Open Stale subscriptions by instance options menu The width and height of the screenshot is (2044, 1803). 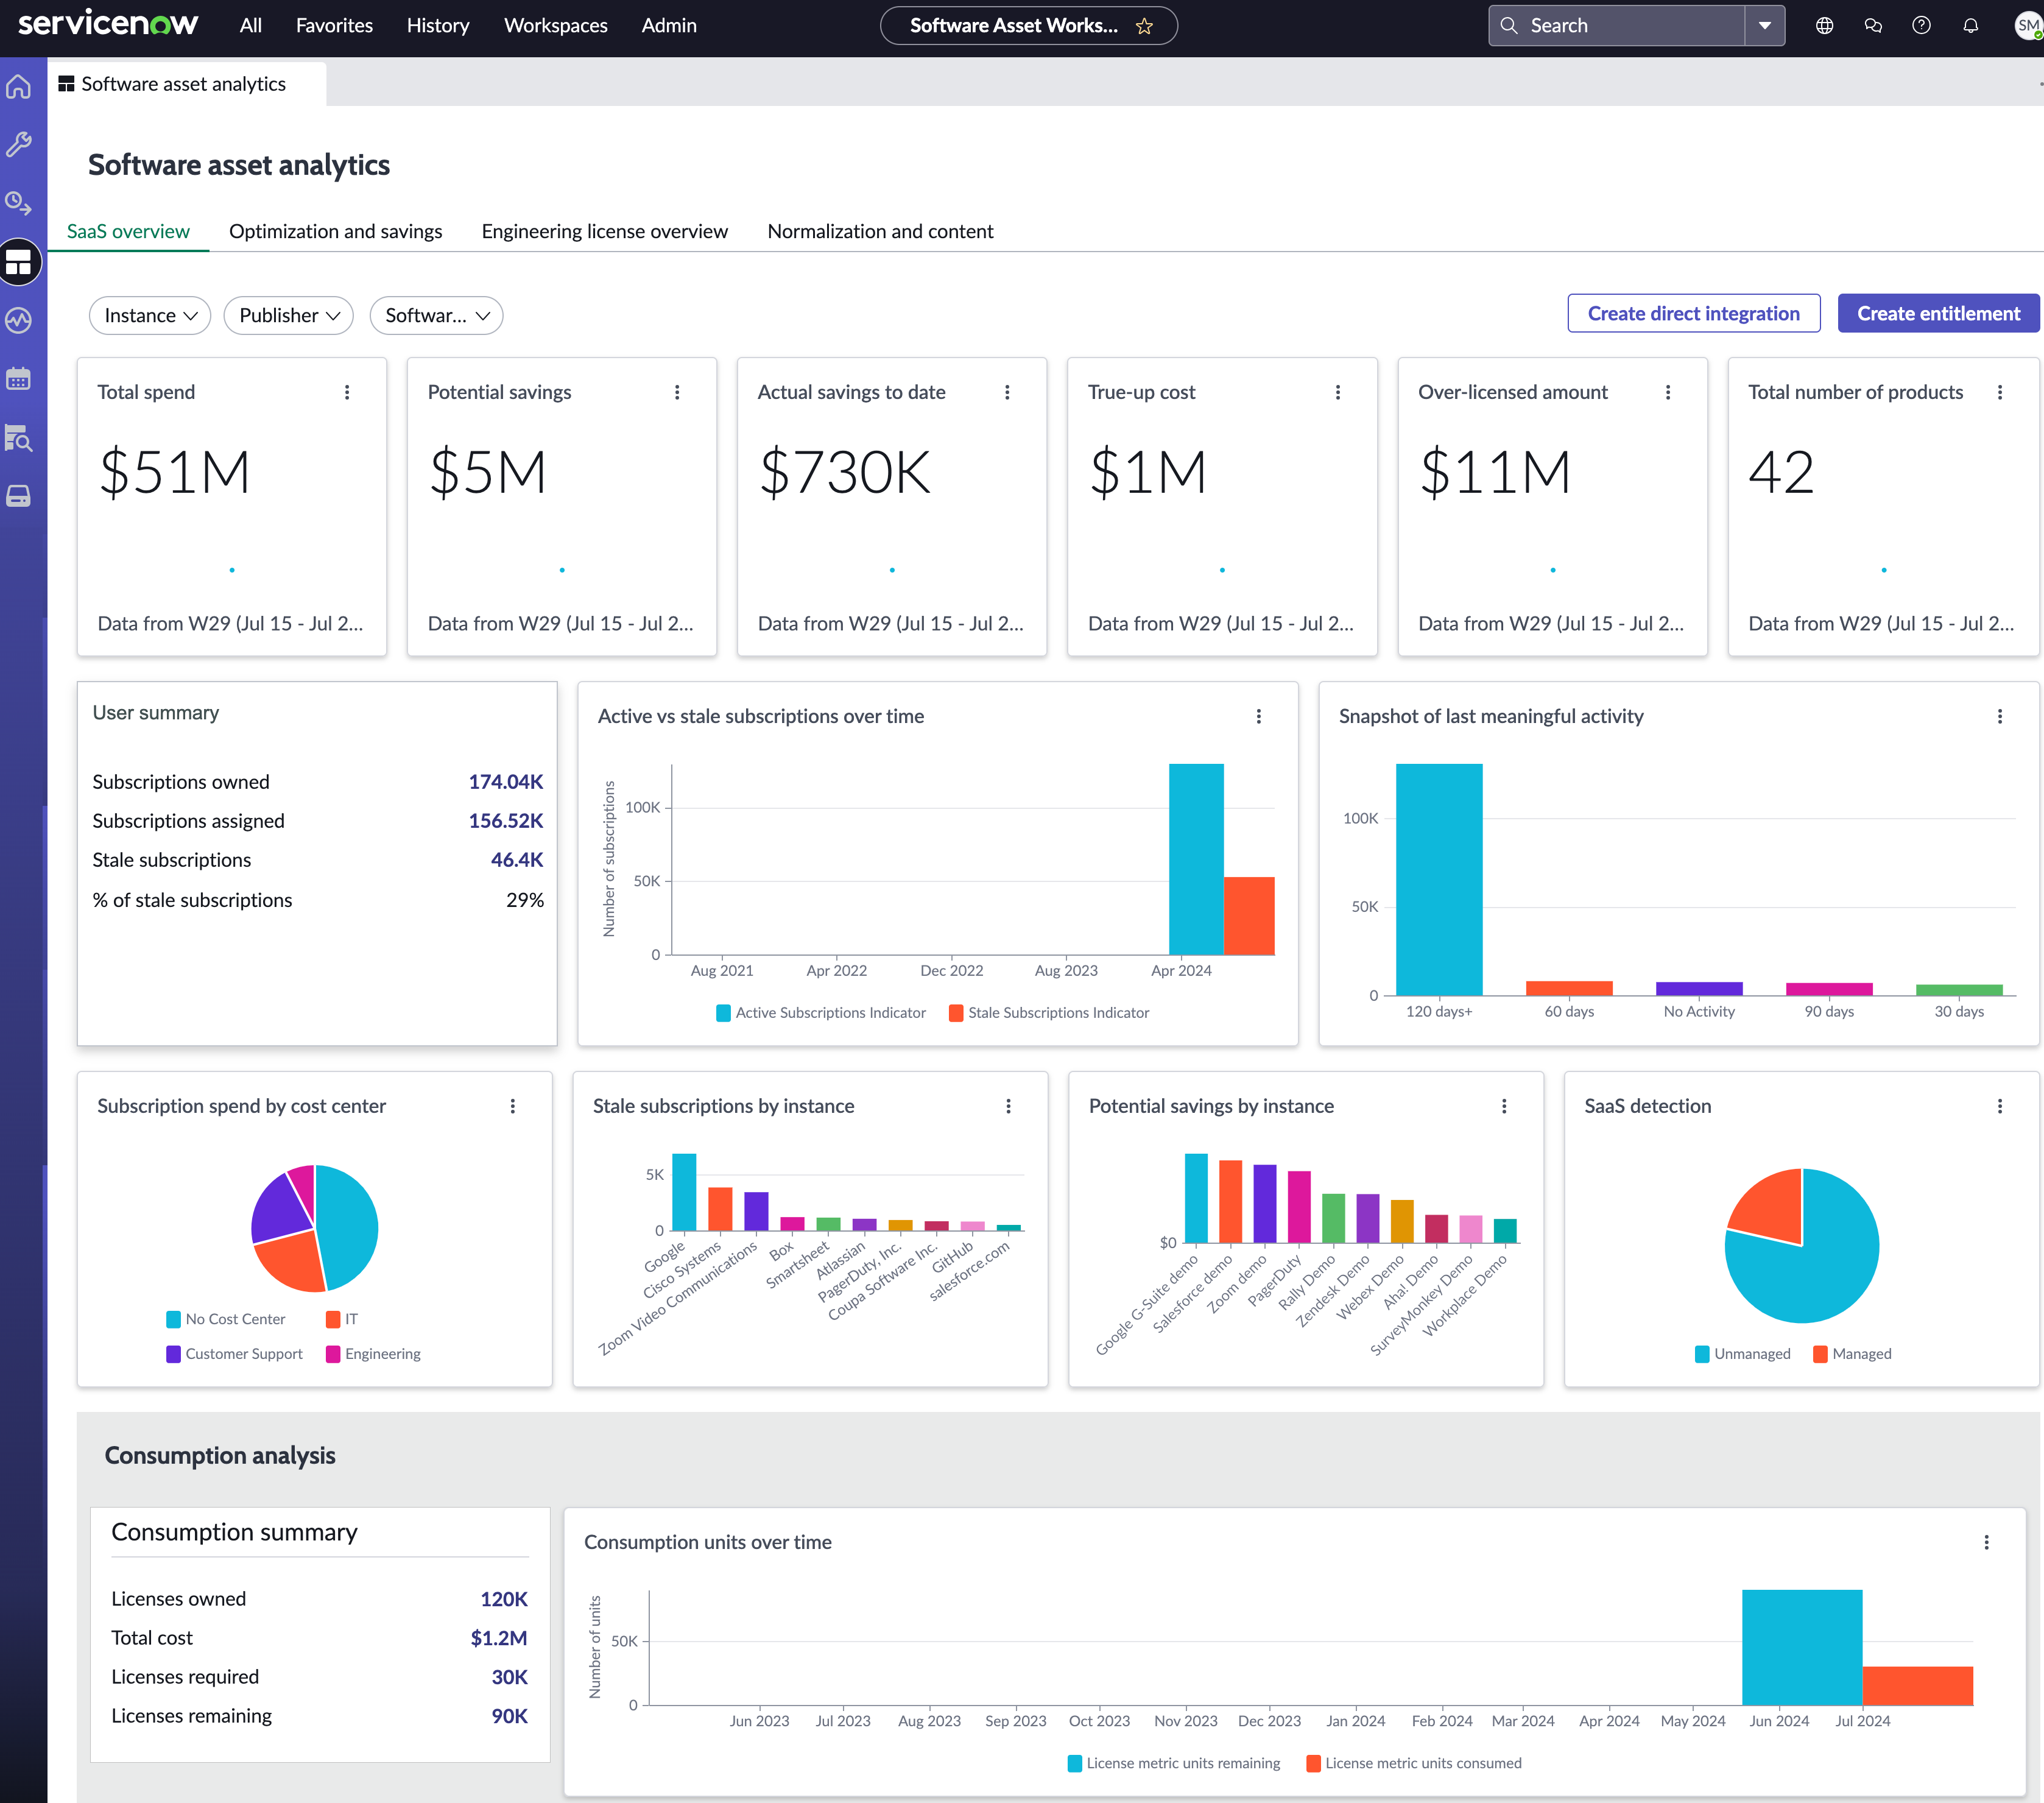tap(1008, 1106)
